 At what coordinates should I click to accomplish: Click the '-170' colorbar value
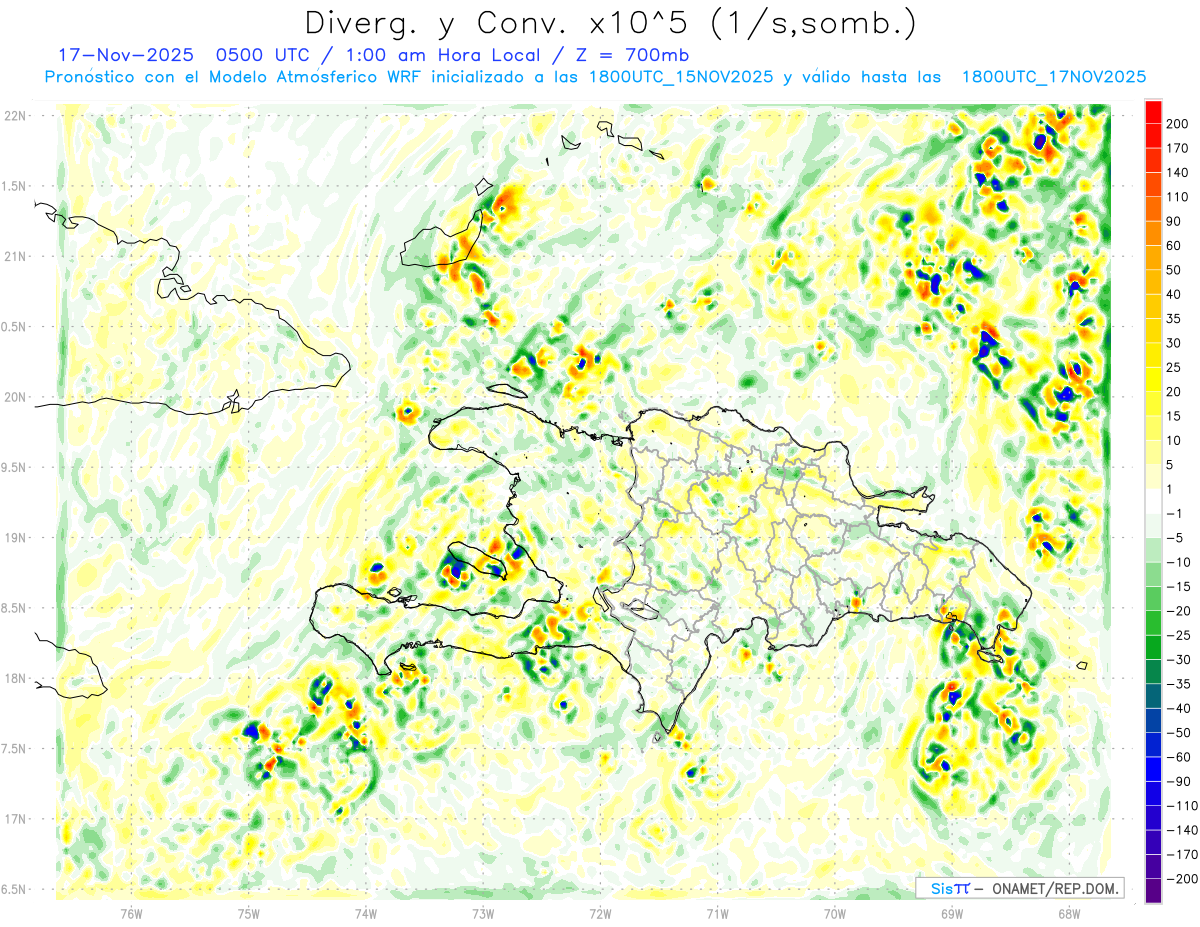1184,855
